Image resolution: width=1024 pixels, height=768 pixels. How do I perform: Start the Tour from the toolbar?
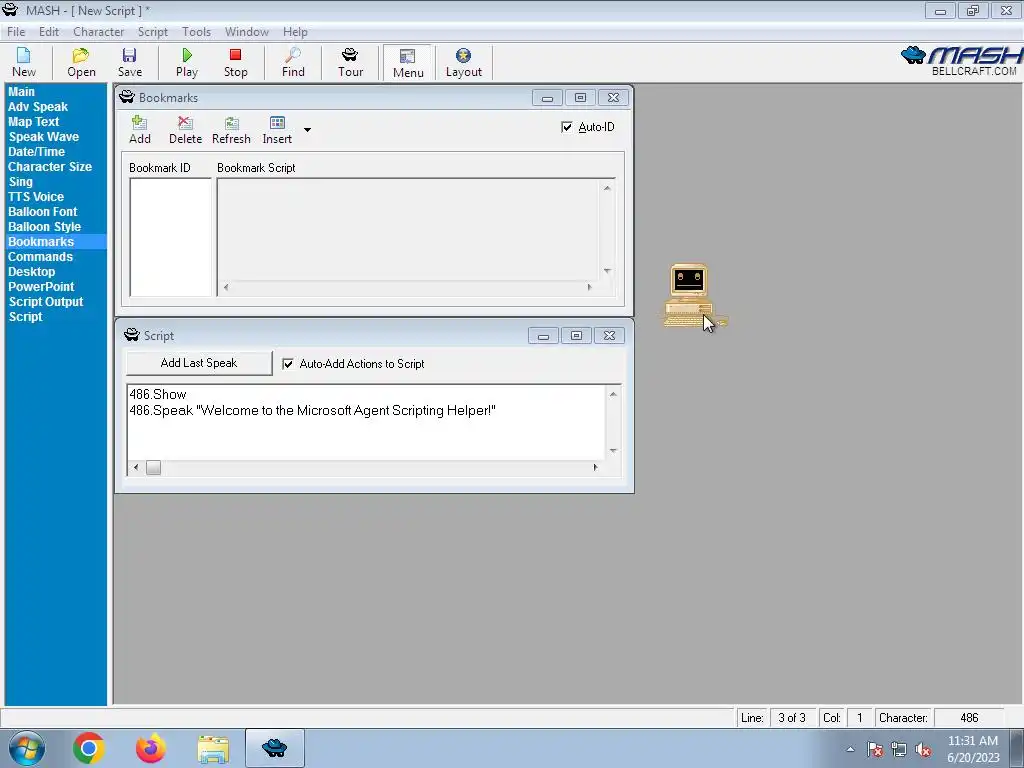tap(350, 63)
